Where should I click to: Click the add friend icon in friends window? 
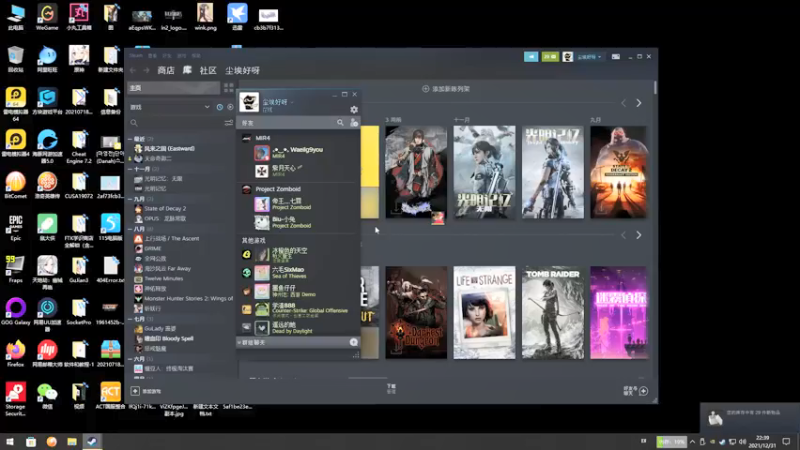point(354,122)
